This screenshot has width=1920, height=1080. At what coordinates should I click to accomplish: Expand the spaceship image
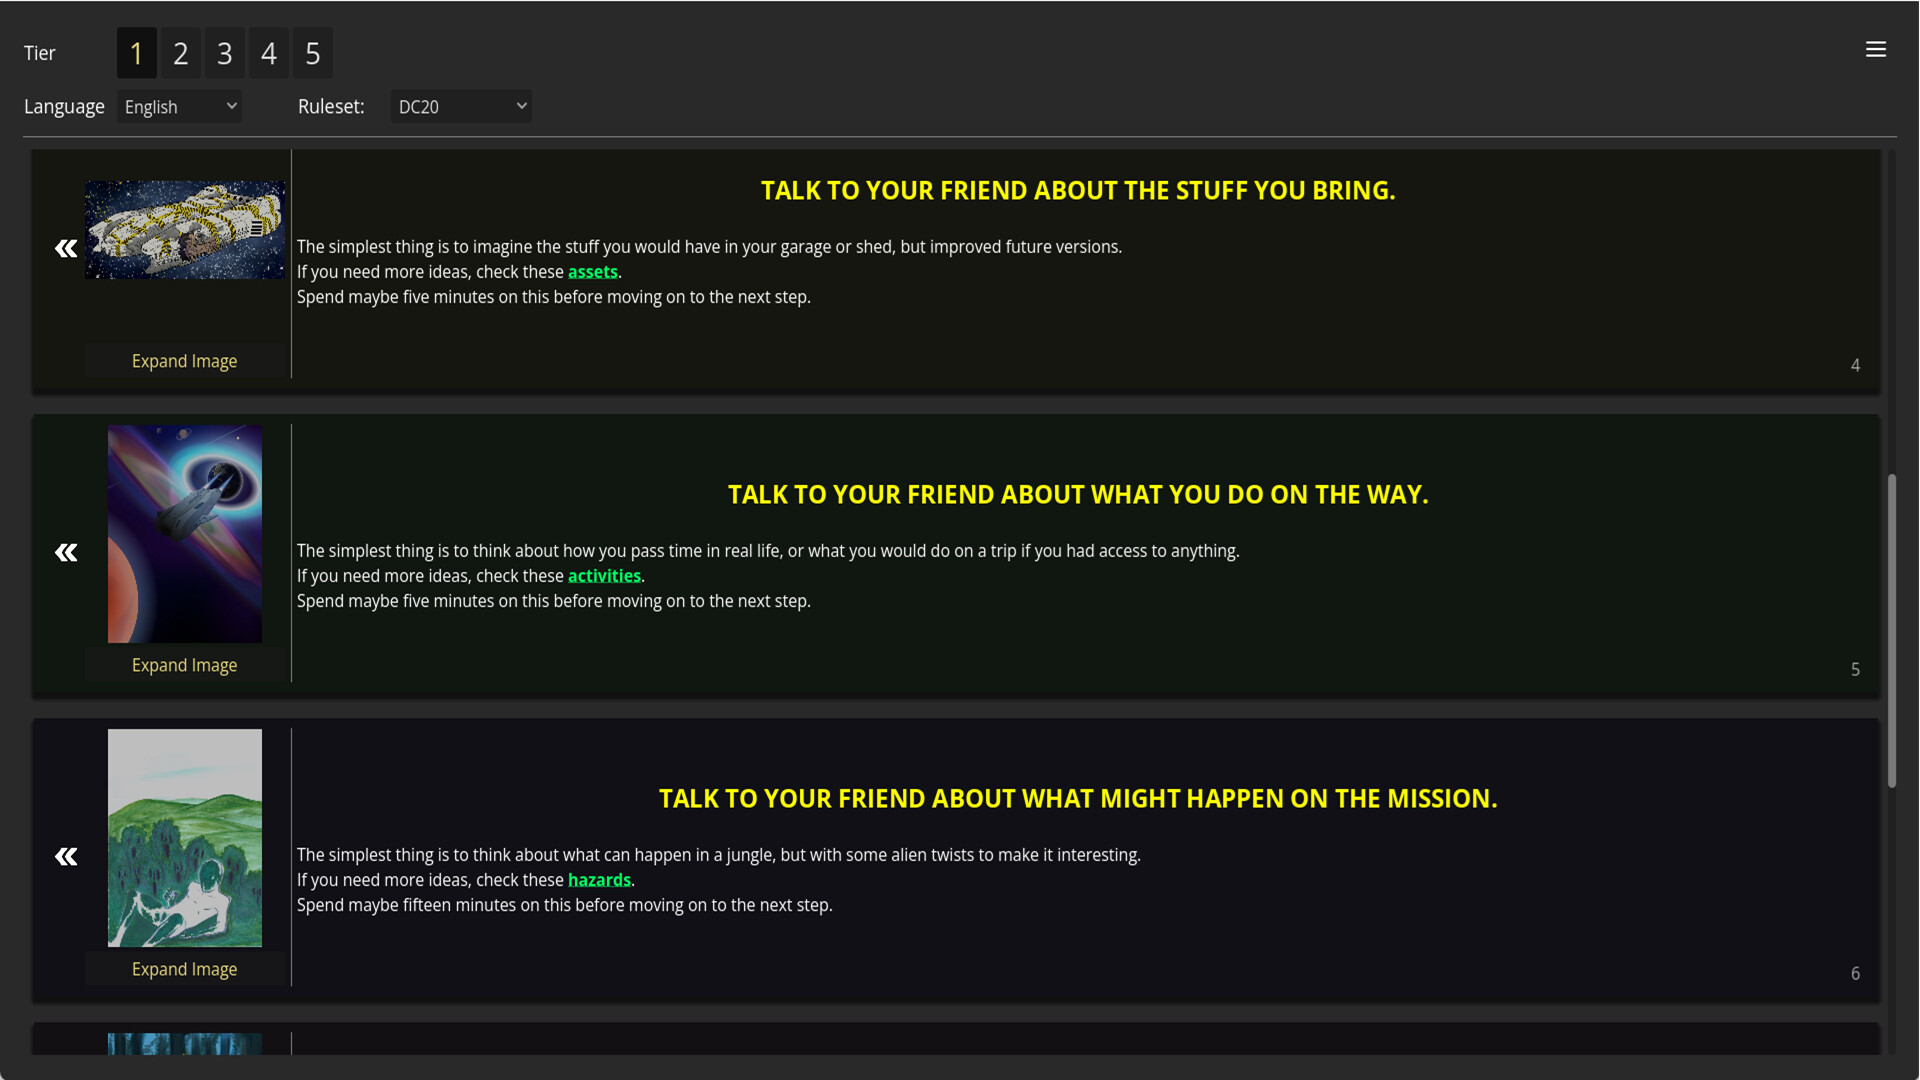click(x=184, y=361)
